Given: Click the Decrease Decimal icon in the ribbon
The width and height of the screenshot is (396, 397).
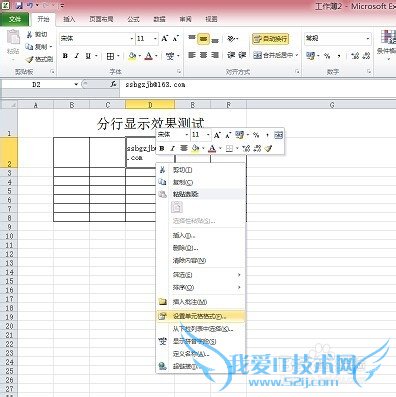Looking at the screenshot, I should point(366,56).
